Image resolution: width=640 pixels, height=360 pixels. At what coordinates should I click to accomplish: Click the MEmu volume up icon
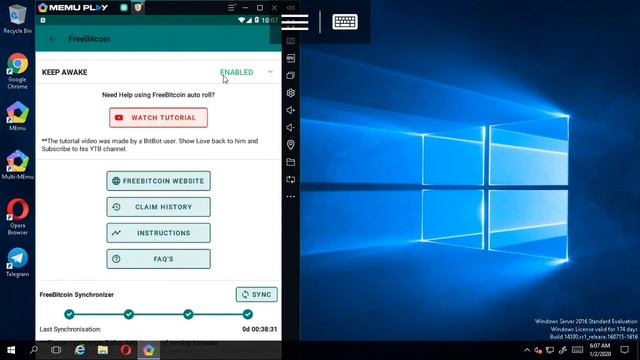(x=291, y=110)
